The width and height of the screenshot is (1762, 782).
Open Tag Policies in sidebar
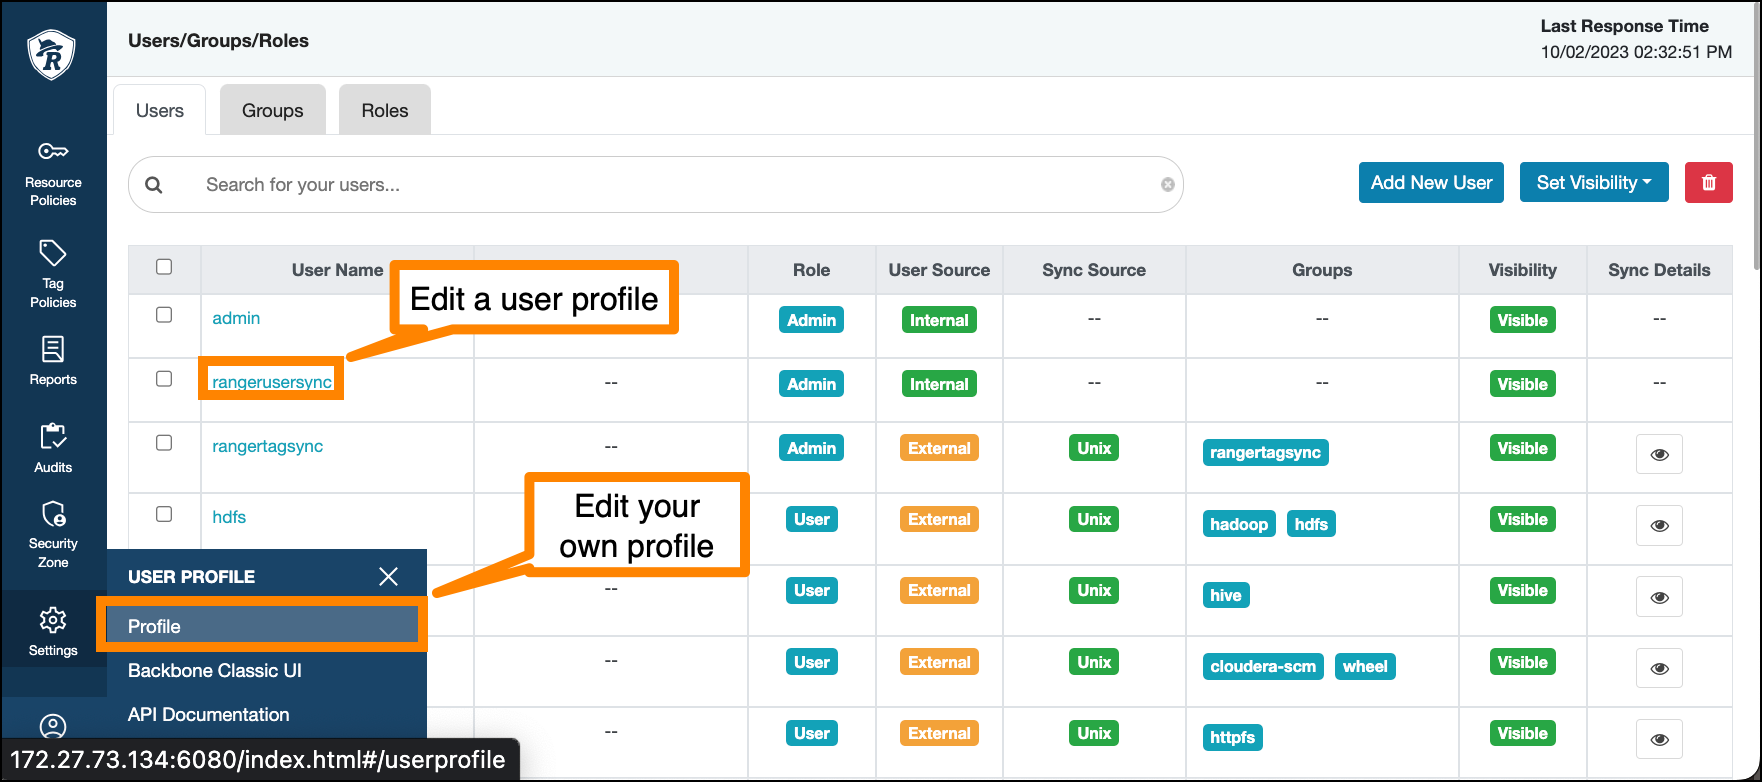pos(53,274)
